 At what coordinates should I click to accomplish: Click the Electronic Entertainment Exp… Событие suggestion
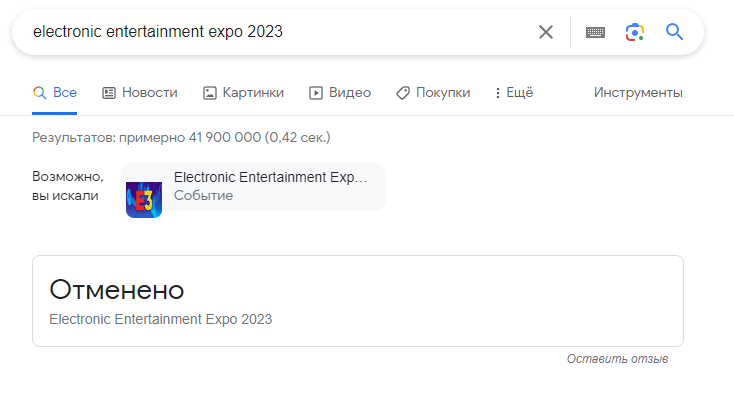point(253,187)
